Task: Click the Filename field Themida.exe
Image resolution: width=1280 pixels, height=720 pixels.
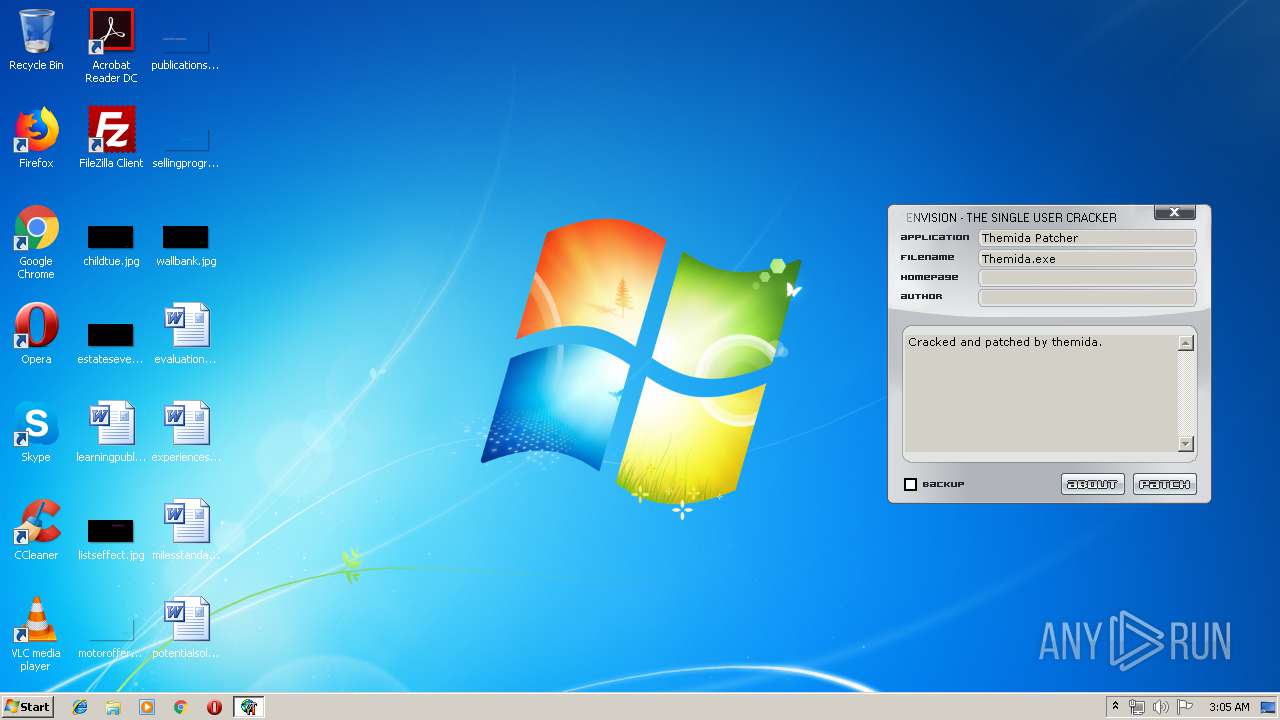Action: click(x=1087, y=258)
